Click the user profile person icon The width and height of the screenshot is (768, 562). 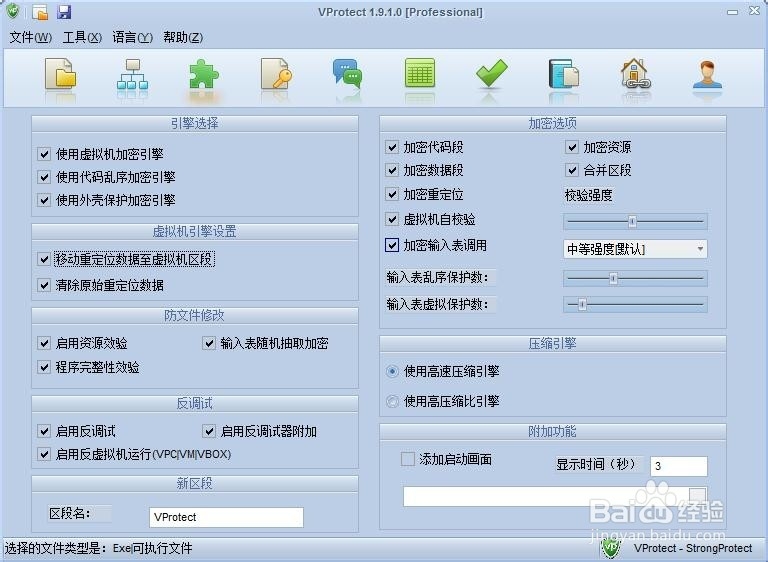(x=707, y=74)
